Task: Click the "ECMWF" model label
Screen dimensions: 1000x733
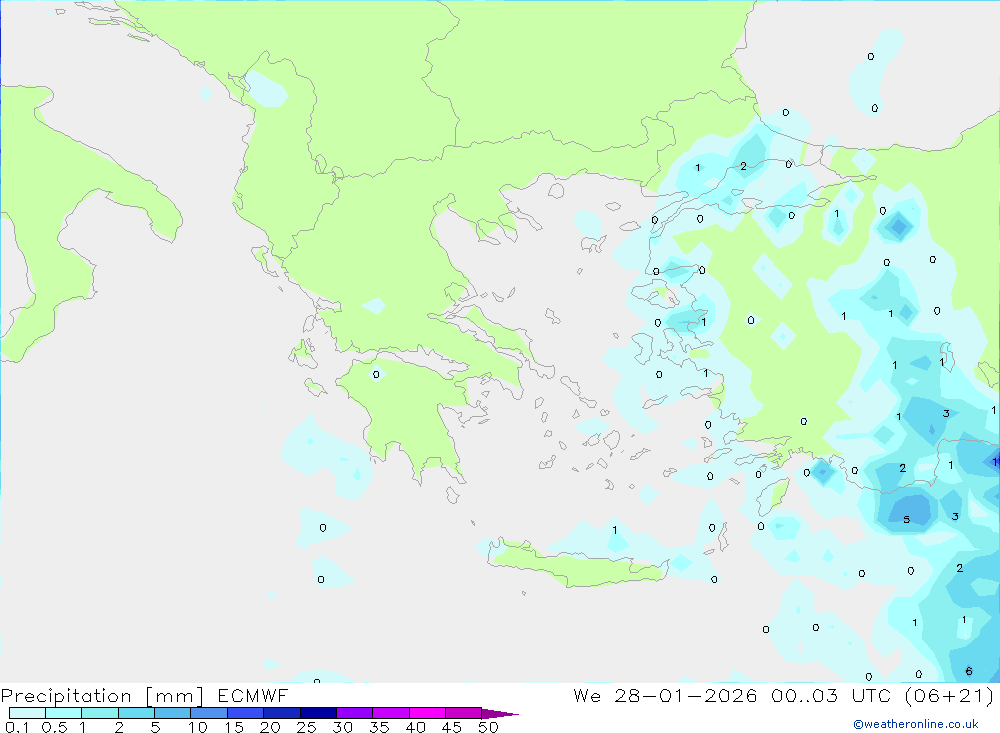Action: [x=253, y=695]
